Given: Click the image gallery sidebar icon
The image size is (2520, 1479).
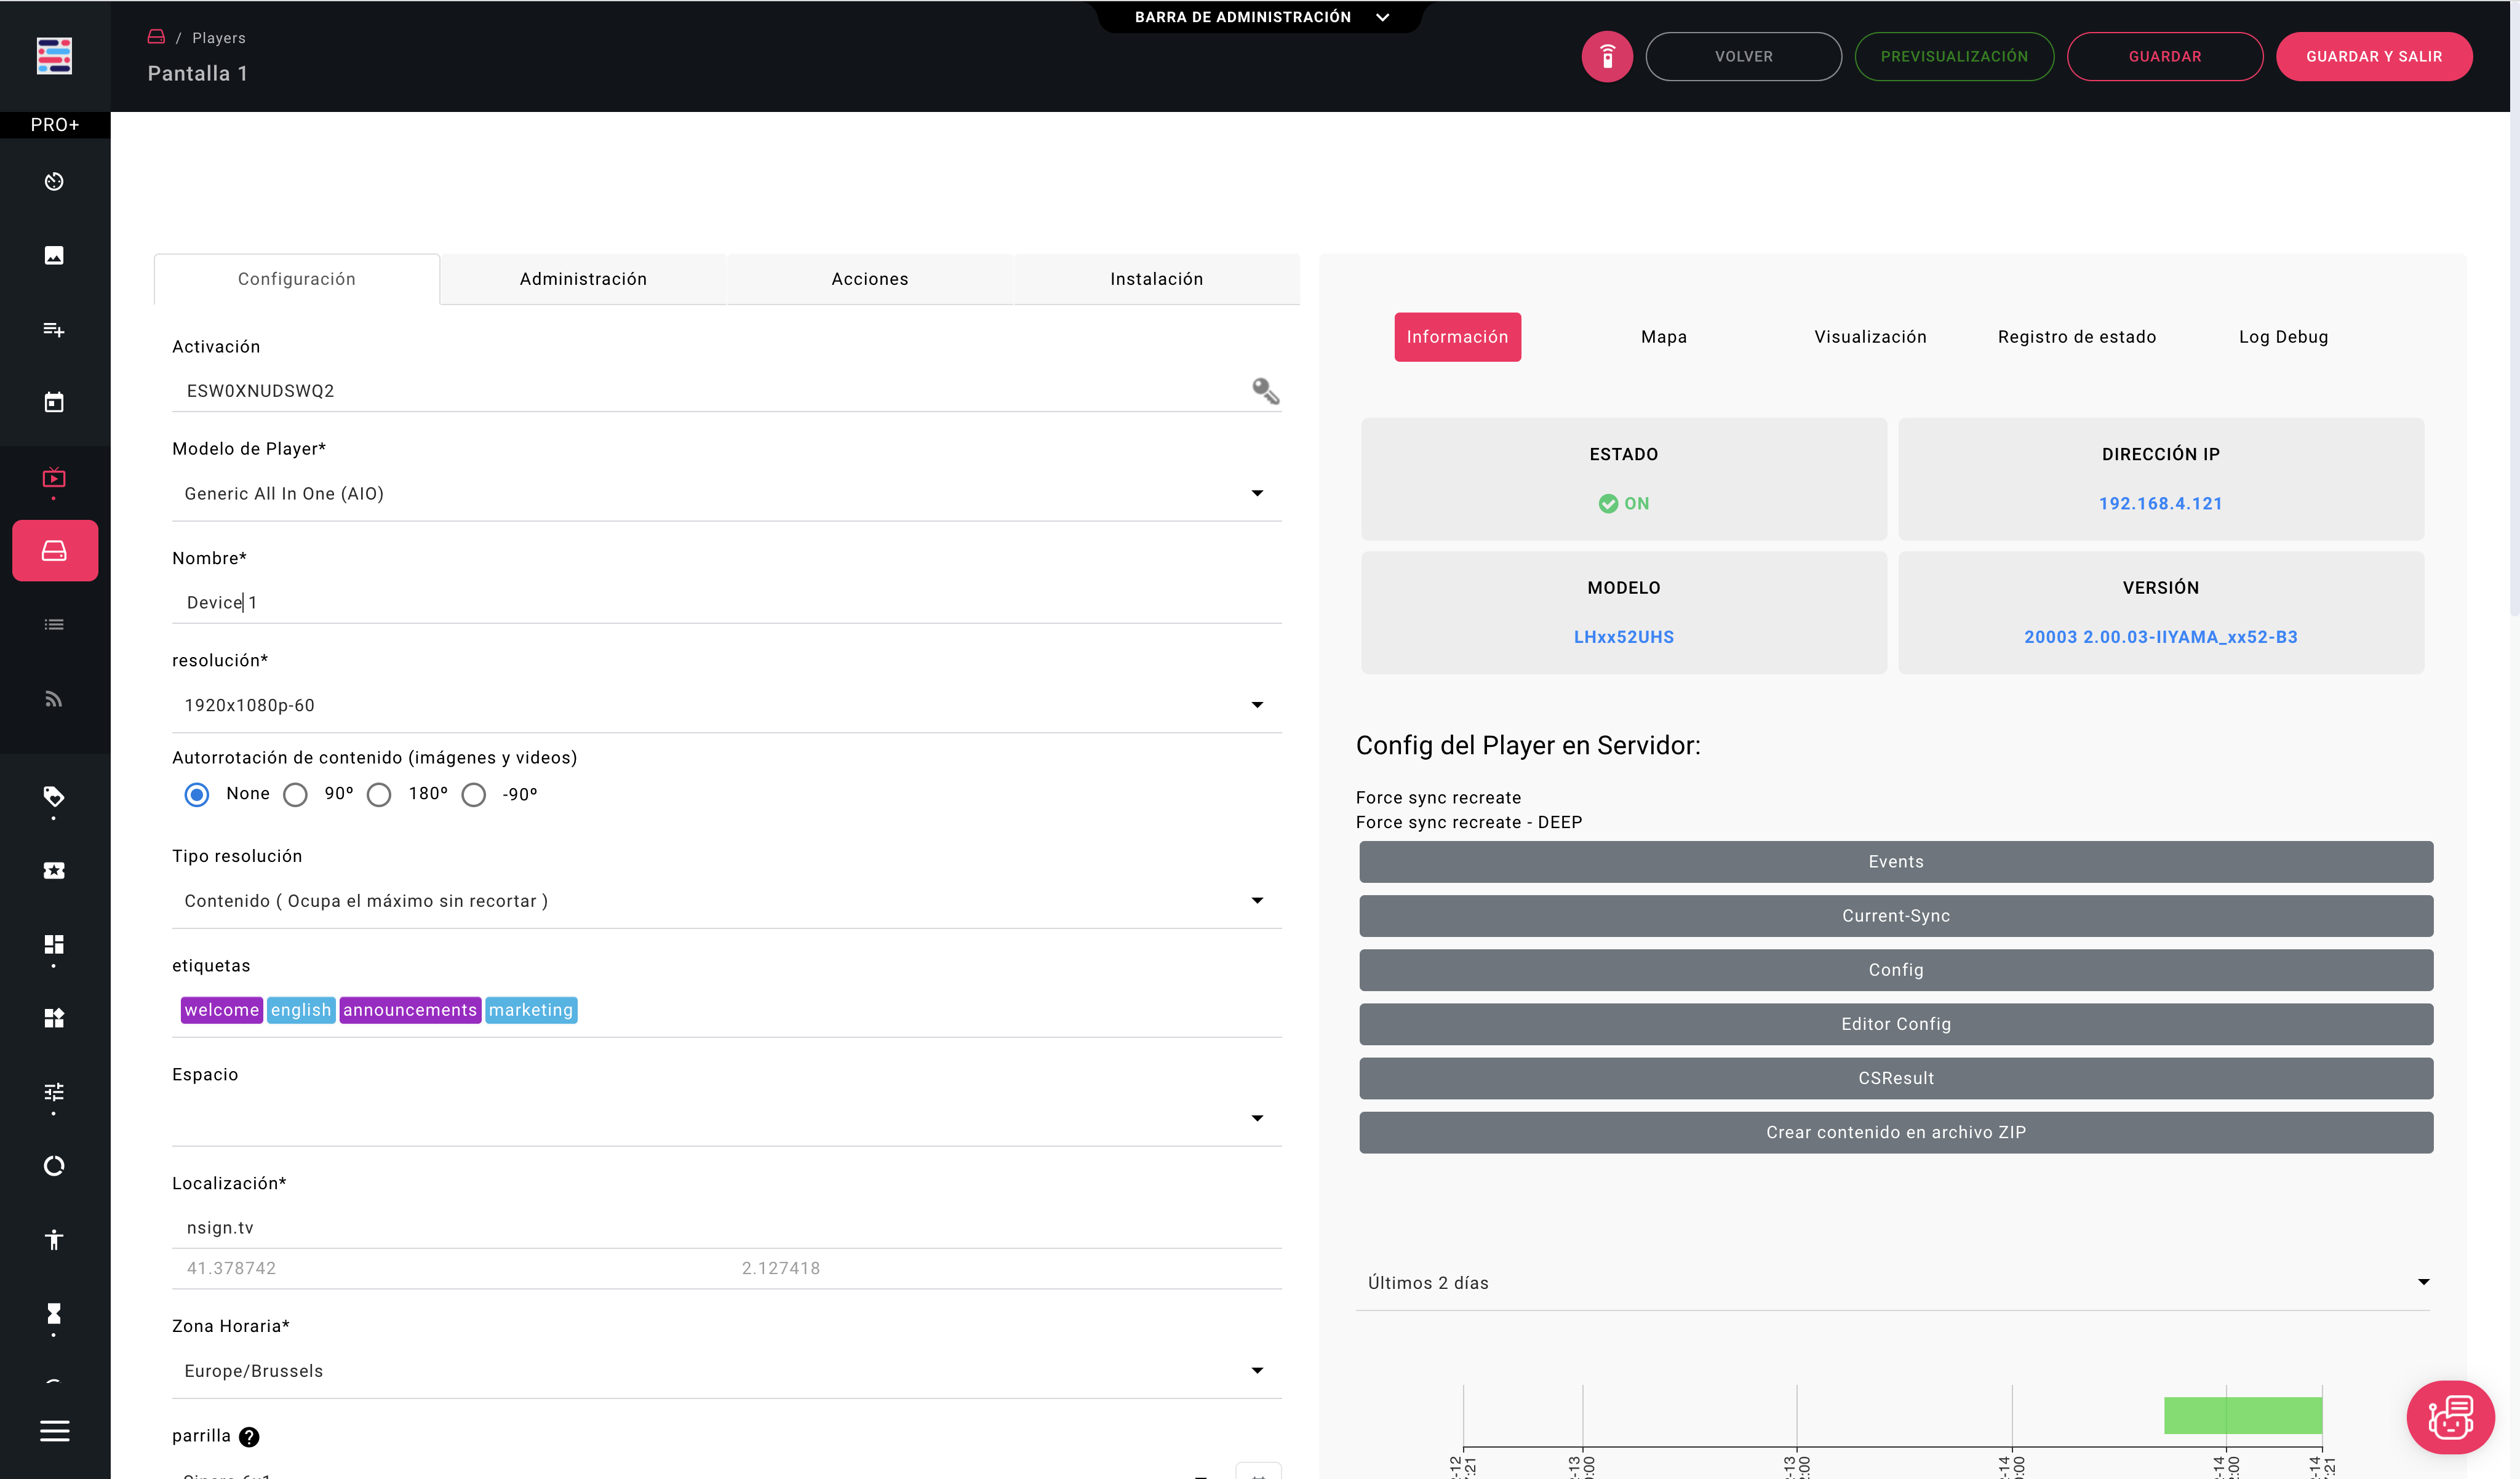Looking at the screenshot, I should tap(54, 255).
